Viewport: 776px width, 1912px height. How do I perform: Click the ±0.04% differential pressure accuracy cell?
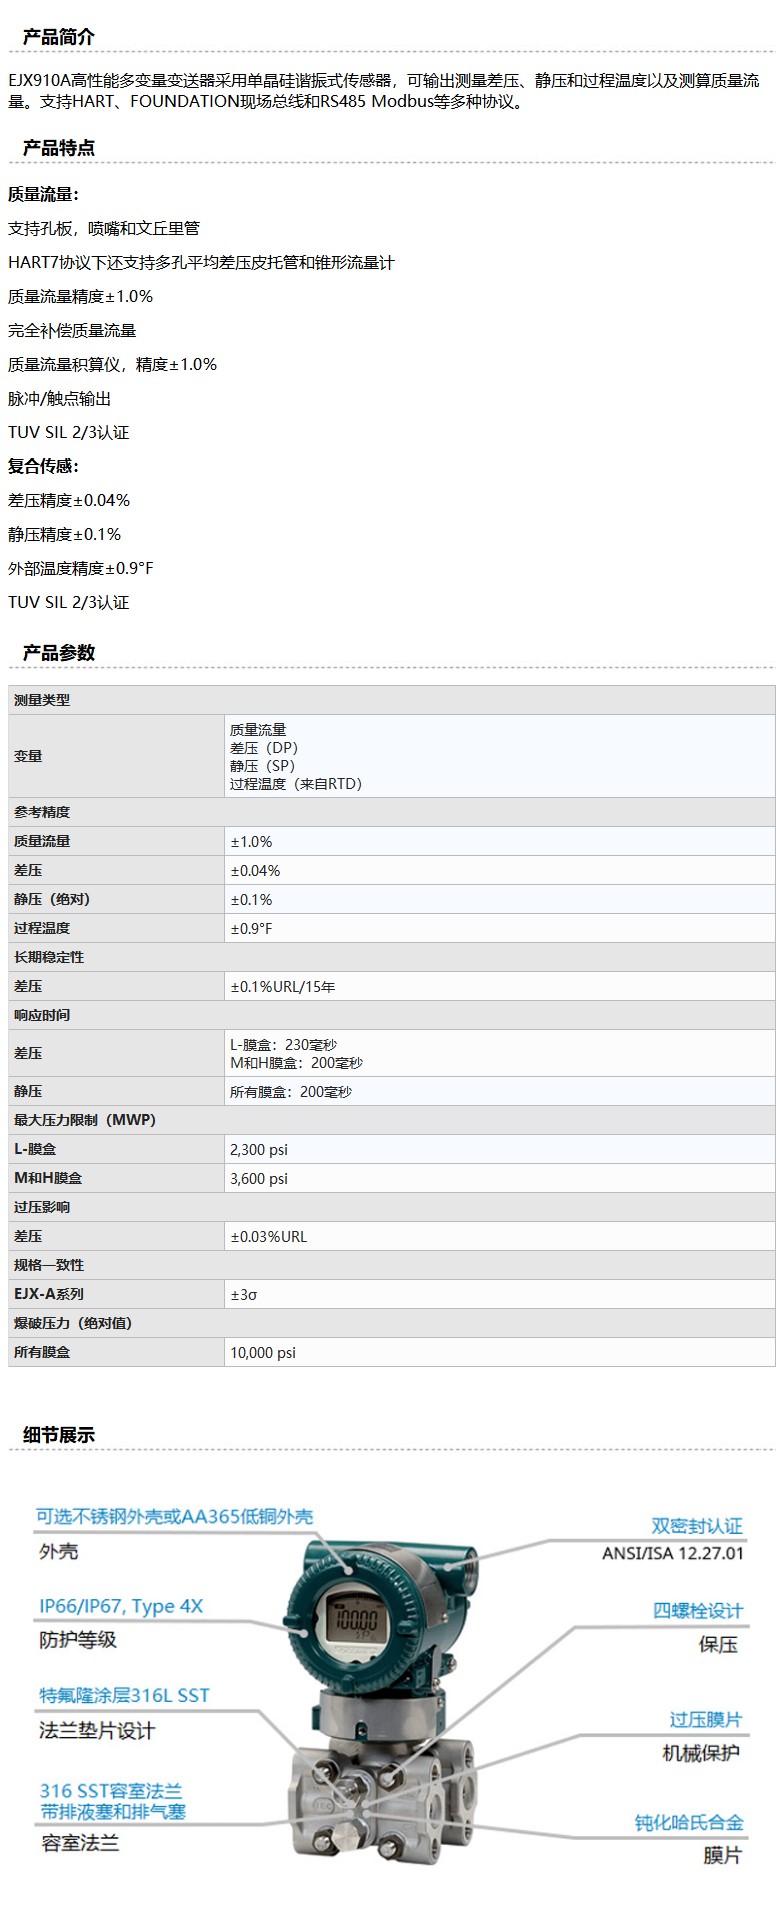(x=499, y=870)
